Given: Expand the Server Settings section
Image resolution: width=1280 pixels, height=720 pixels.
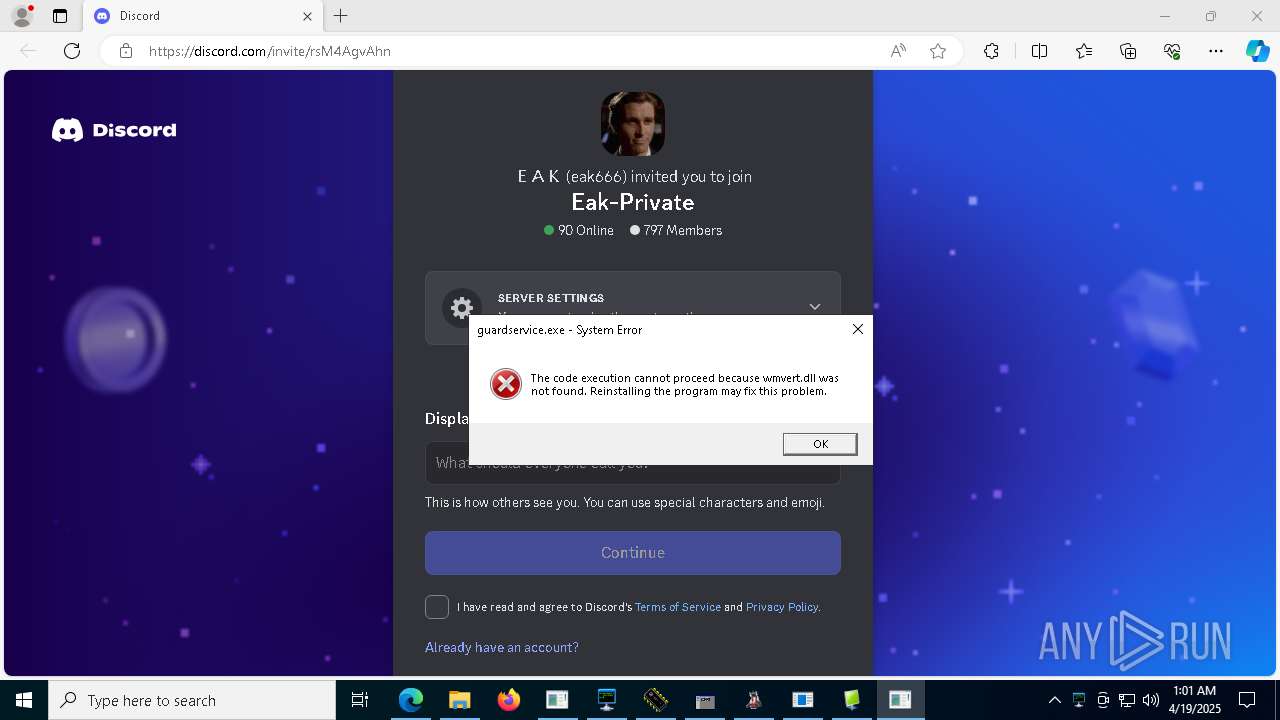Looking at the screenshot, I should 815,306.
